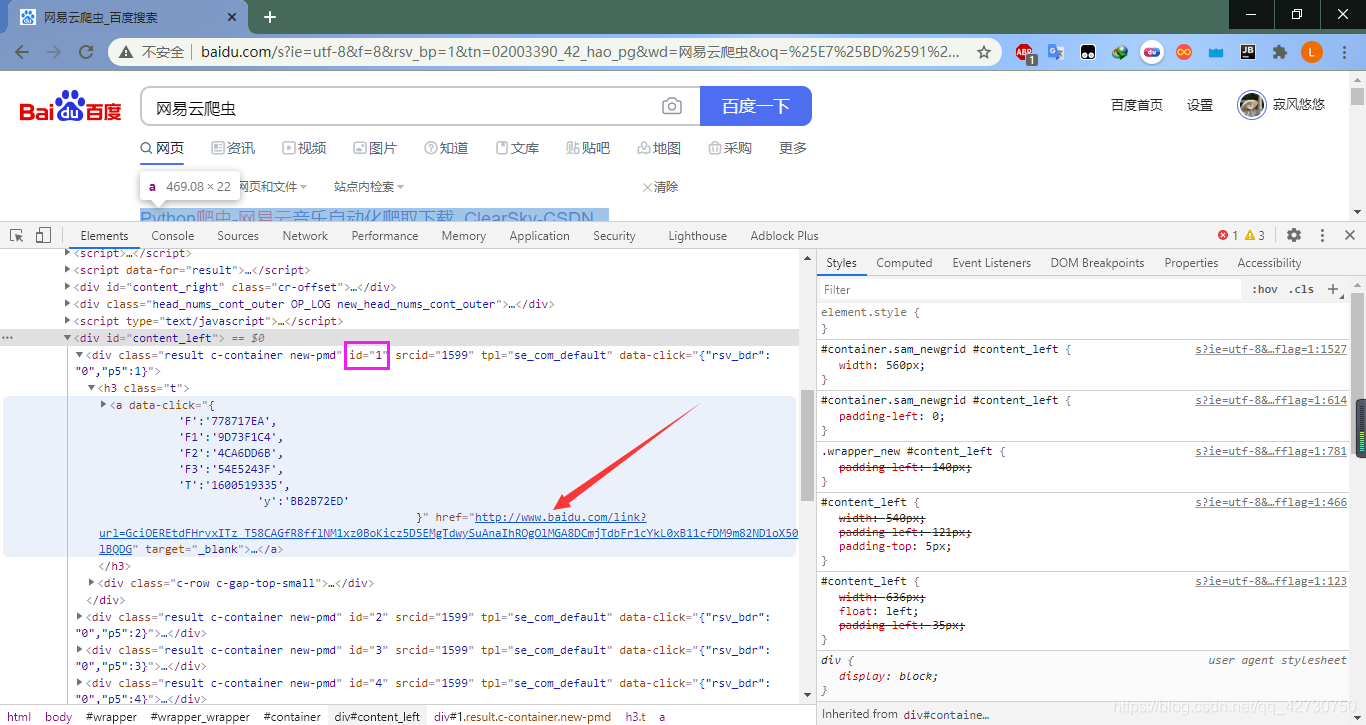Select the Baidu 资讯 search category
Viewport: 1366px width, 725px height.
pyautogui.click(x=233, y=148)
